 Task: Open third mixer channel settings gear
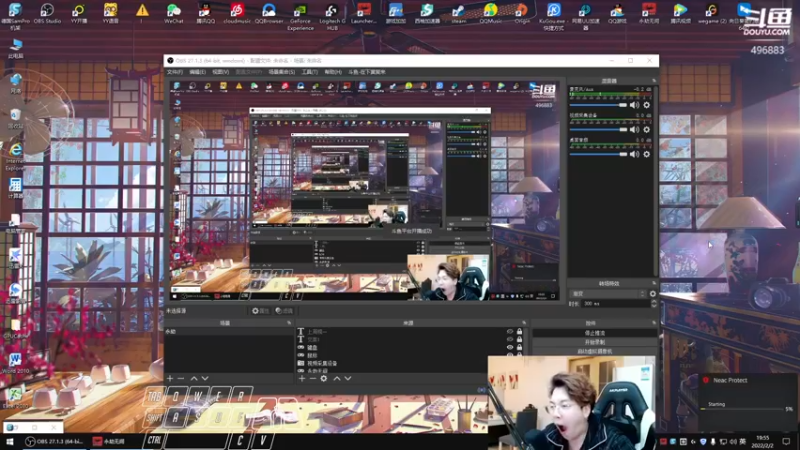coord(646,154)
